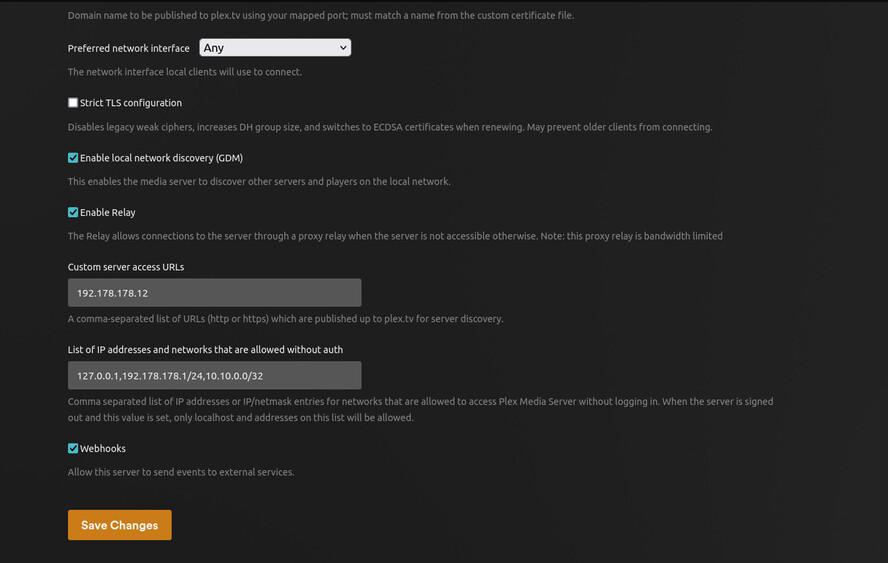The height and width of the screenshot is (563, 888).
Task: Toggle the Enable Relay checkbox
Action: coord(73,212)
